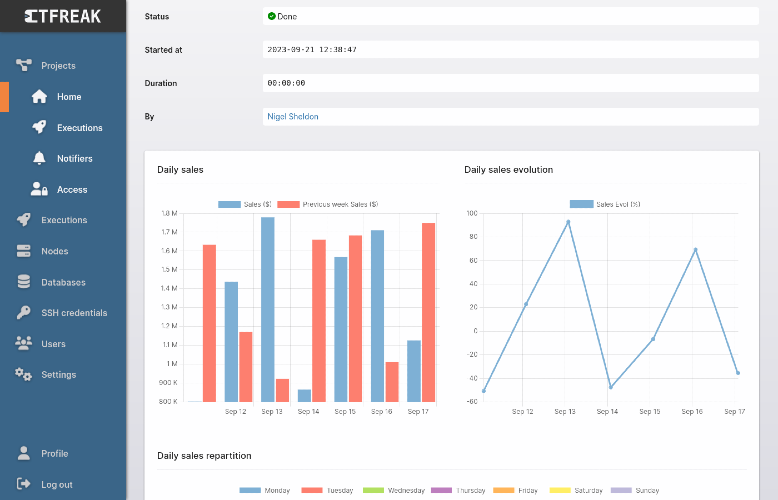Image resolution: width=778 pixels, height=500 pixels.
Task: Click the CTFREAK logo
Action: (63, 16)
